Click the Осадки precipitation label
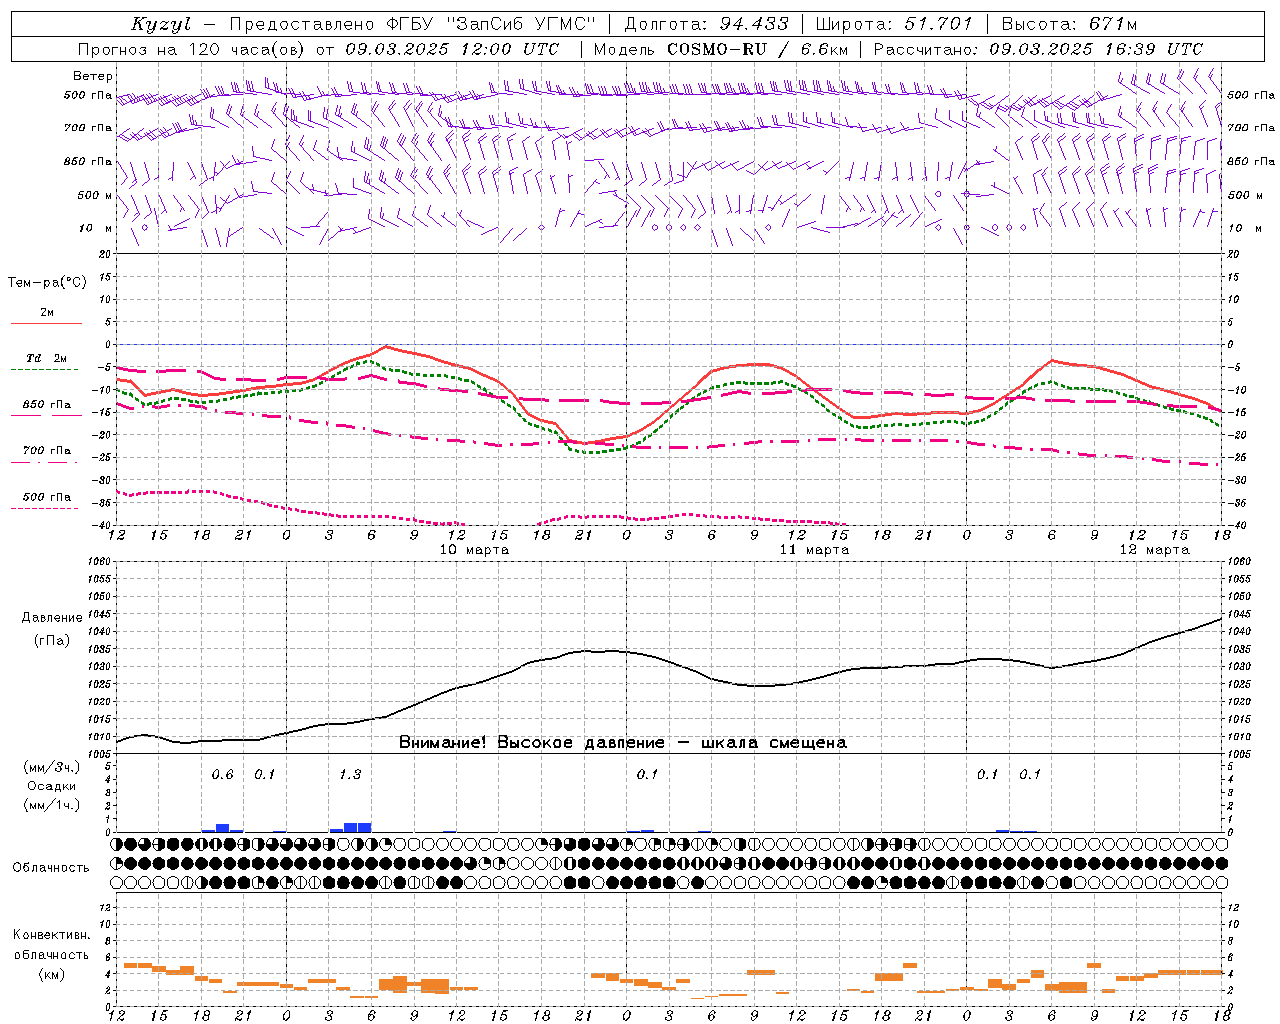 click(52, 786)
